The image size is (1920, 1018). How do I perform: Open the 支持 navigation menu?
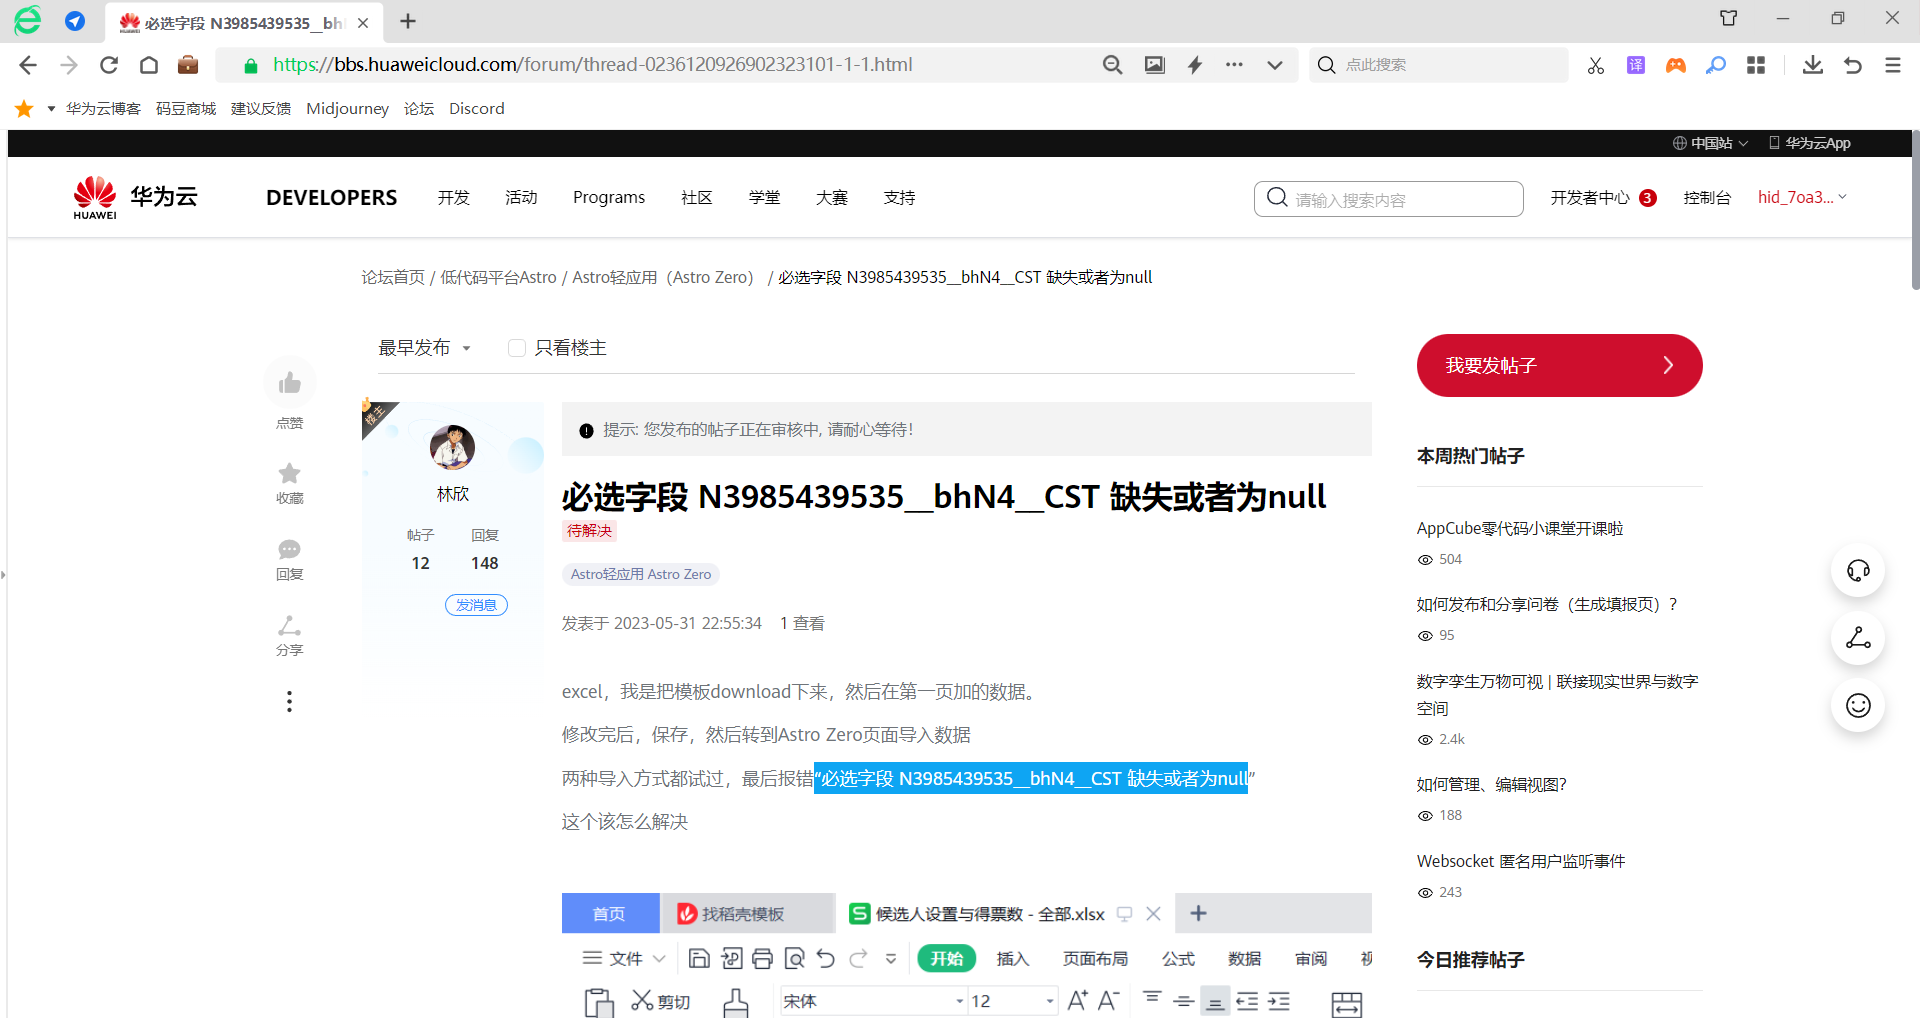900,197
